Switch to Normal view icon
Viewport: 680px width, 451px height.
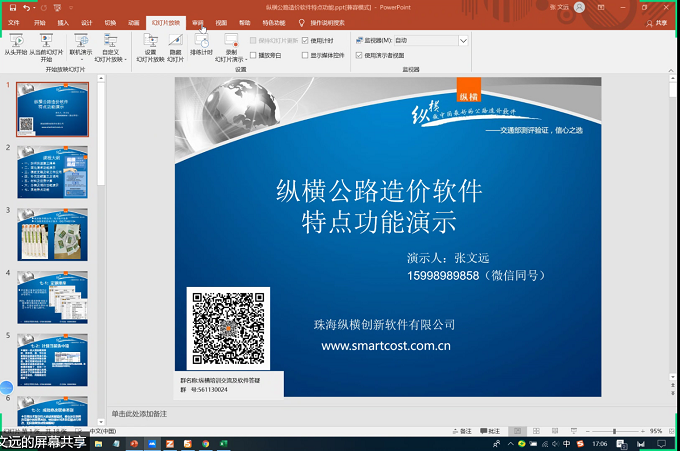pos(517,431)
